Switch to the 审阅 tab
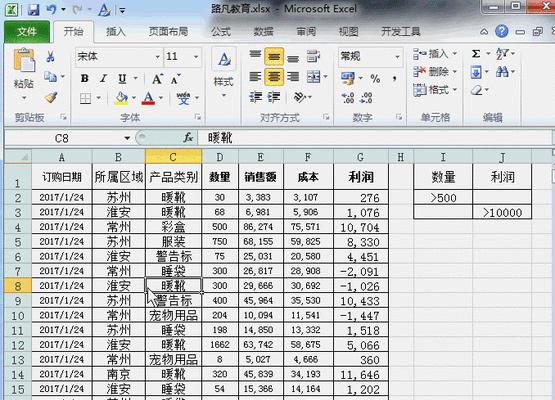Image resolution: width=555 pixels, height=400 pixels. tap(306, 32)
